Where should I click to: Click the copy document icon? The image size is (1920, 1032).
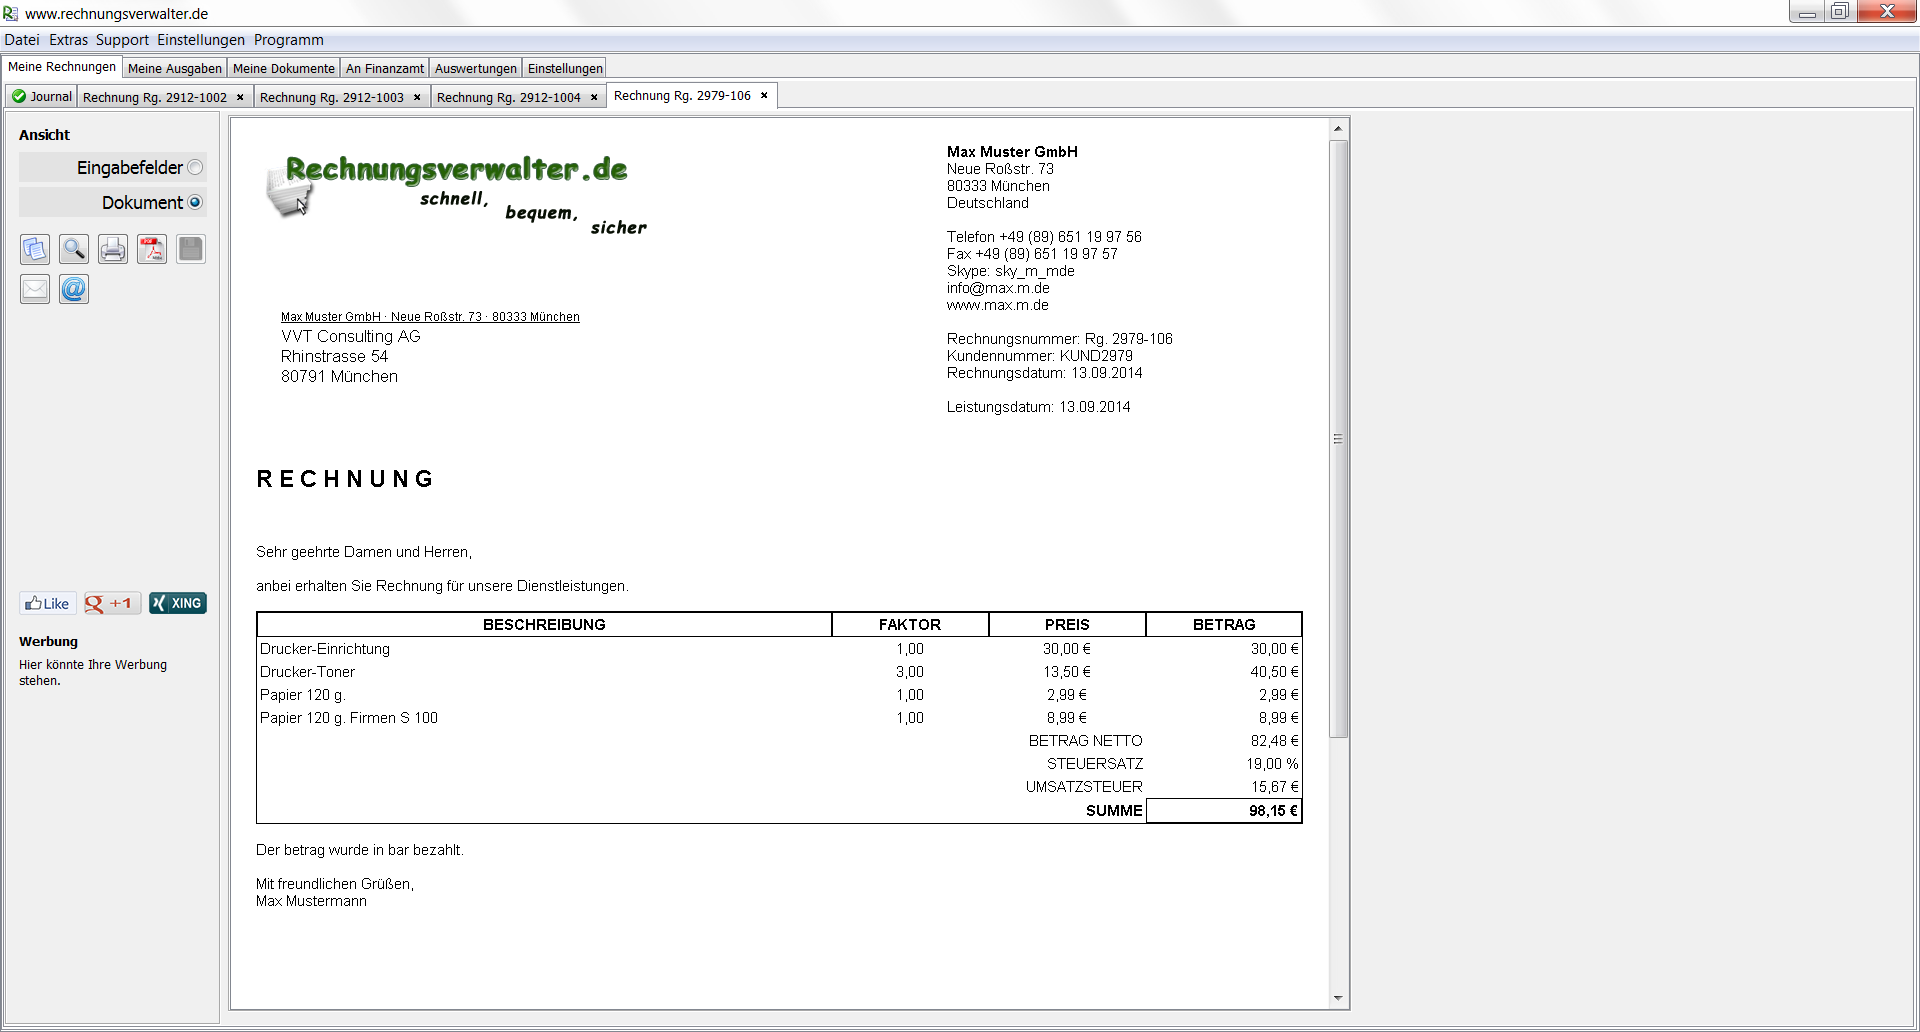[35, 249]
